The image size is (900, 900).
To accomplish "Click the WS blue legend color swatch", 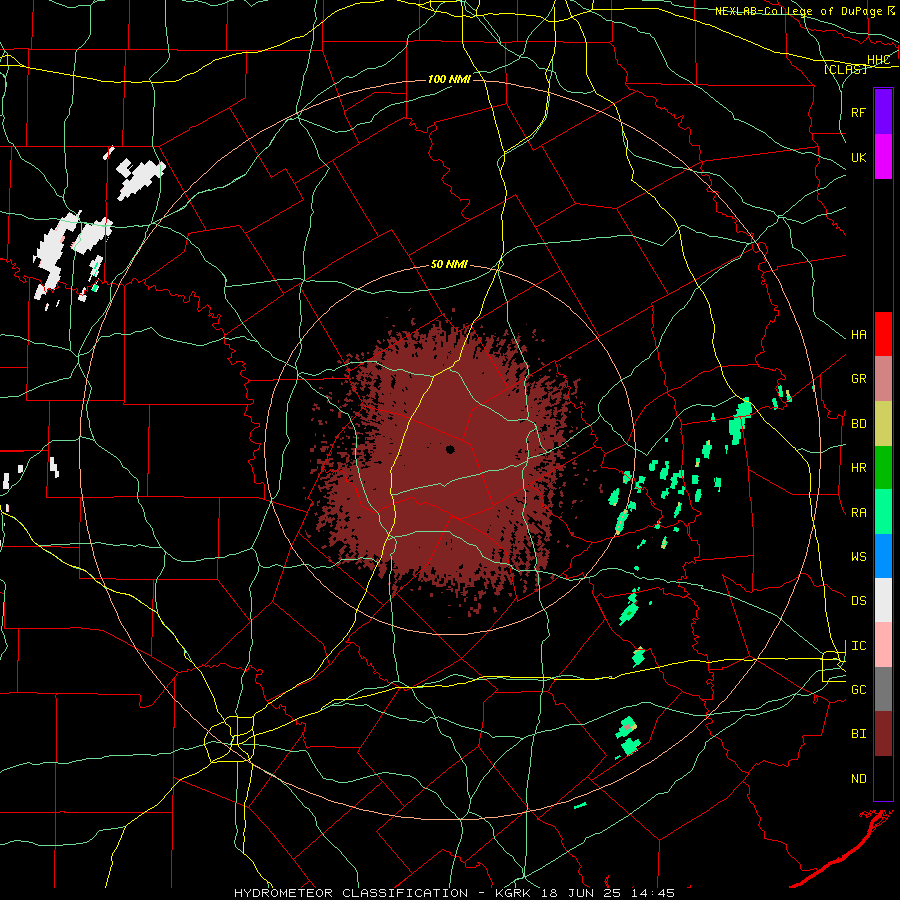I will (883, 556).
